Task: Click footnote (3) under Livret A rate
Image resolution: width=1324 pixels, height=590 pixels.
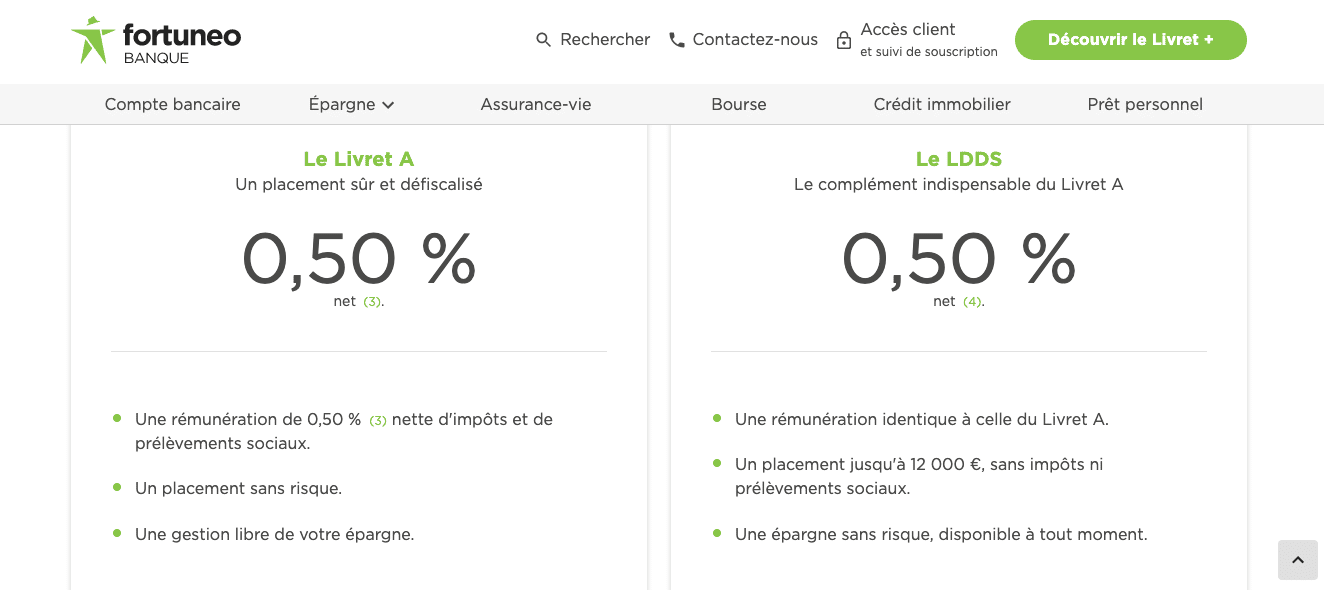Action: pyautogui.click(x=372, y=302)
